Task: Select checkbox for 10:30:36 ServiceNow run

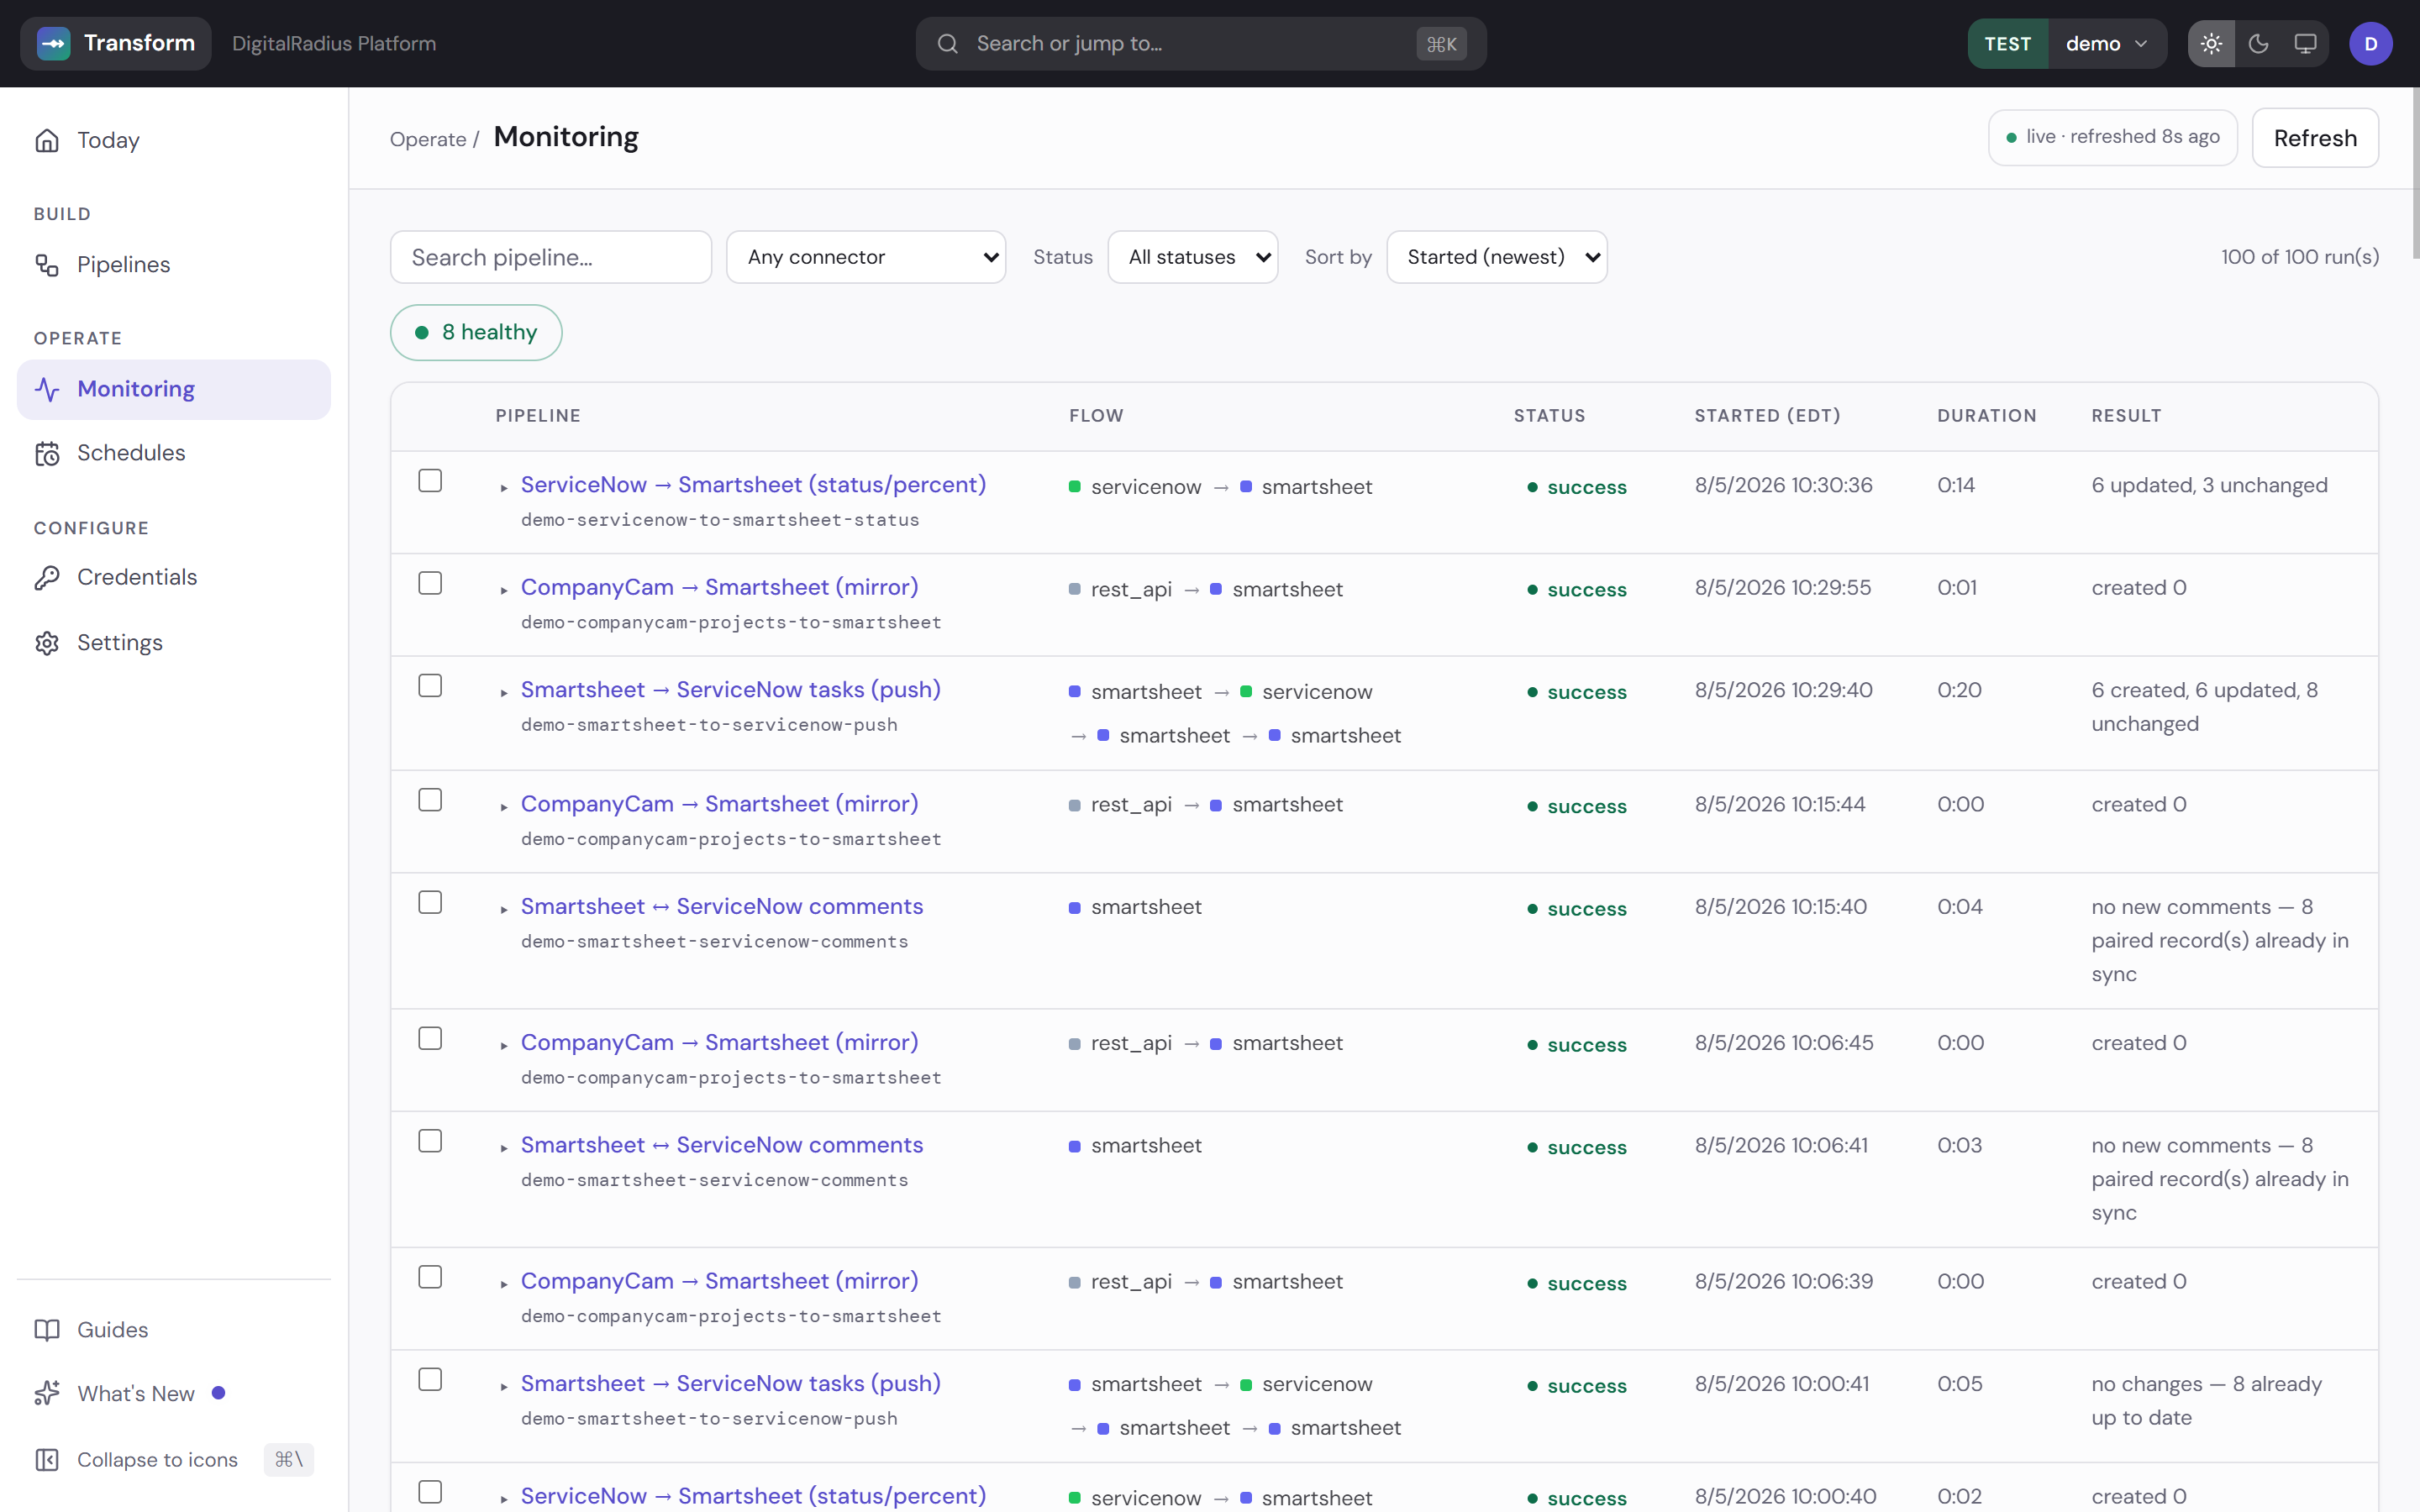Action: tap(430, 481)
